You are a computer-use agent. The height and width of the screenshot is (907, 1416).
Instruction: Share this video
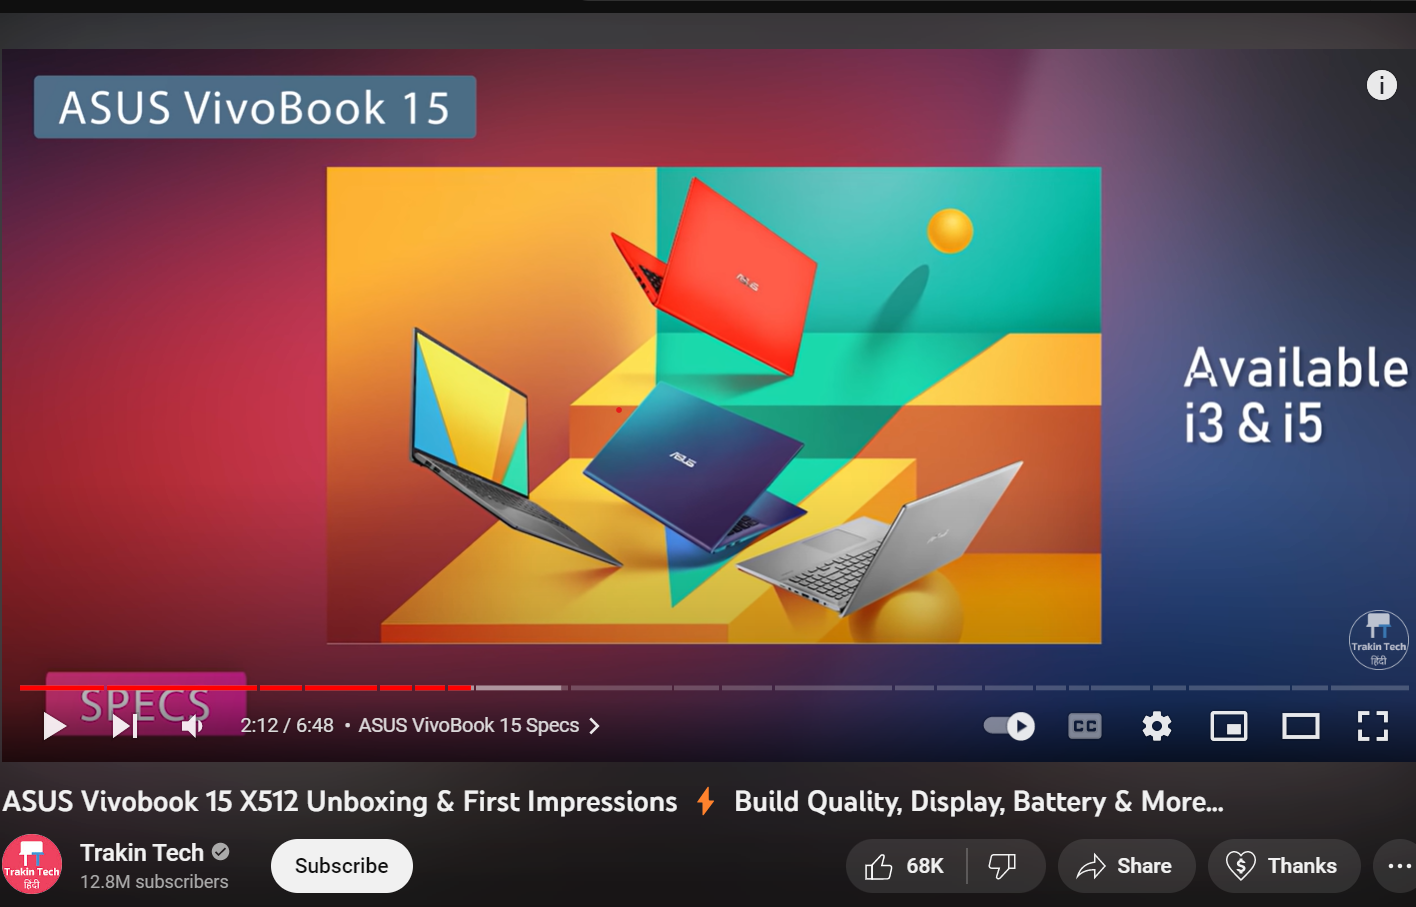pyautogui.click(x=1126, y=866)
